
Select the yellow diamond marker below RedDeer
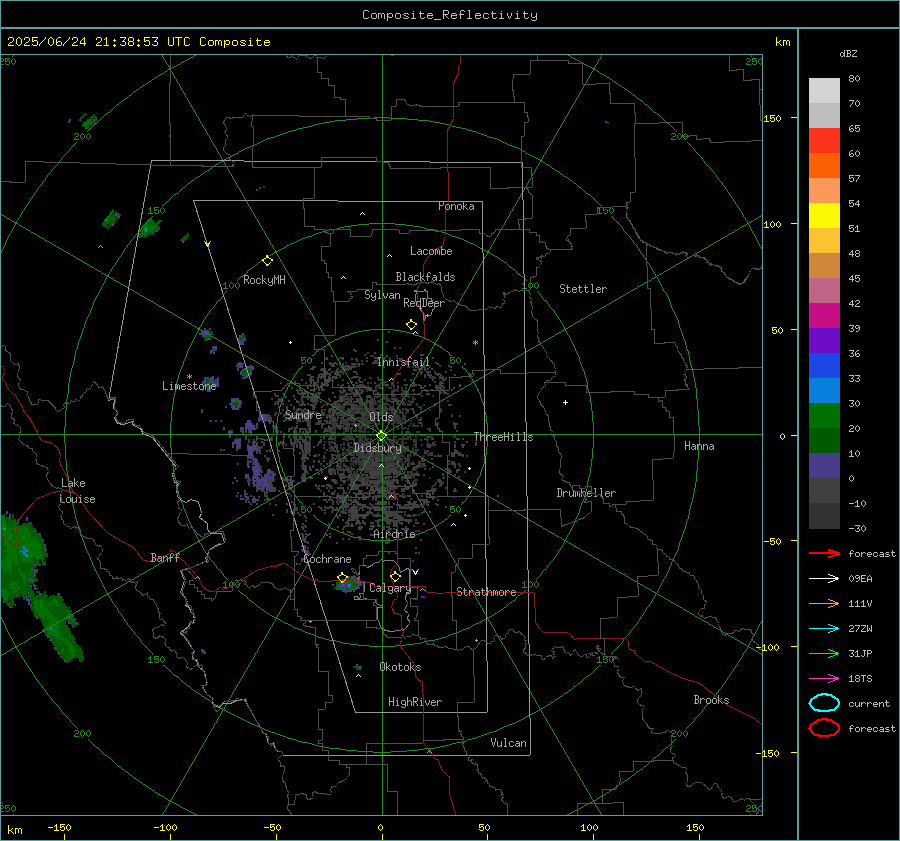[x=411, y=325]
